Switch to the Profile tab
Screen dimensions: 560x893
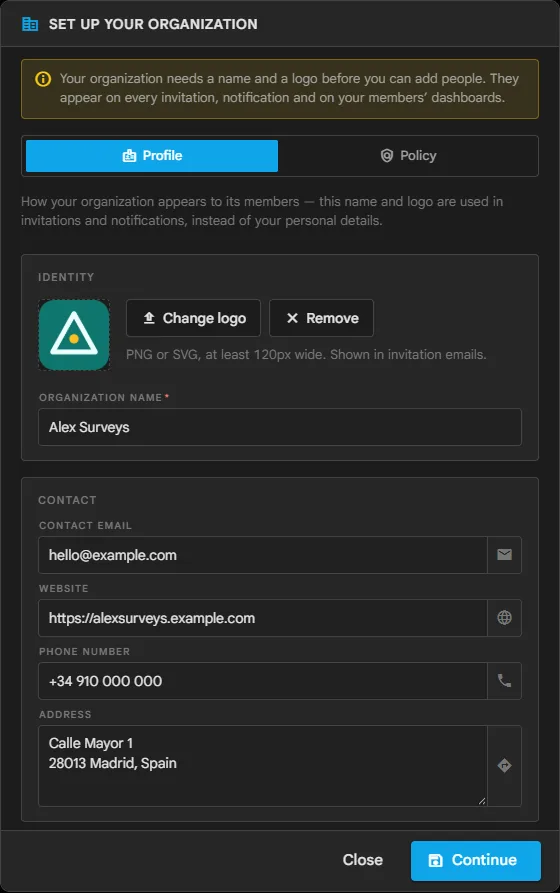[152, 155]
